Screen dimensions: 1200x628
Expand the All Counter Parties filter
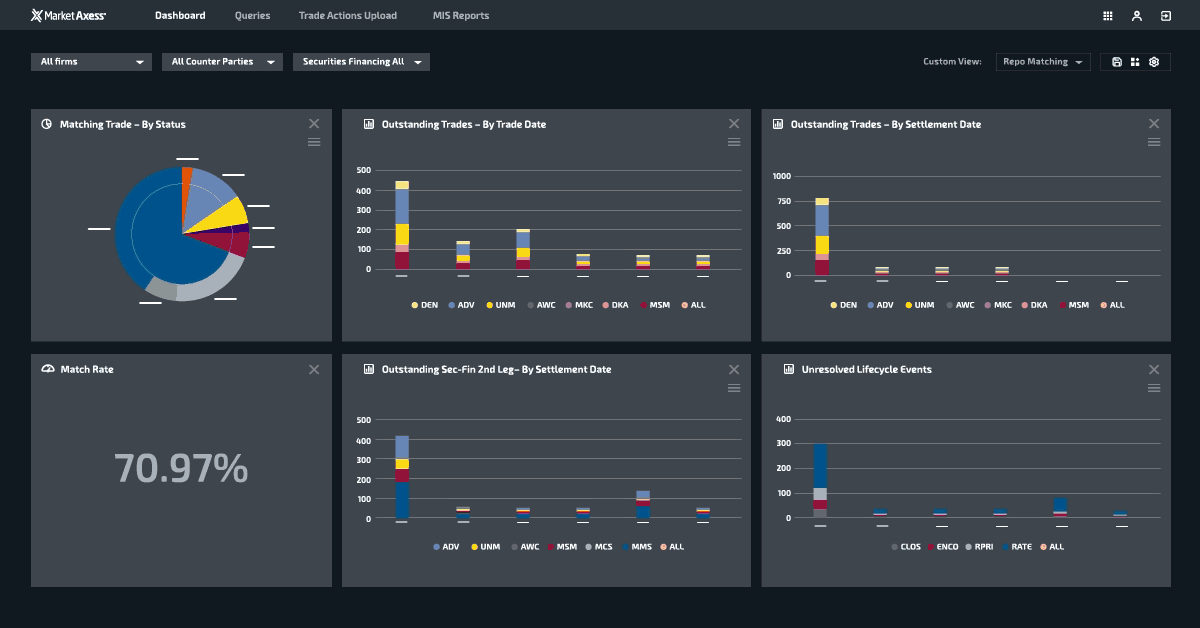222,61
